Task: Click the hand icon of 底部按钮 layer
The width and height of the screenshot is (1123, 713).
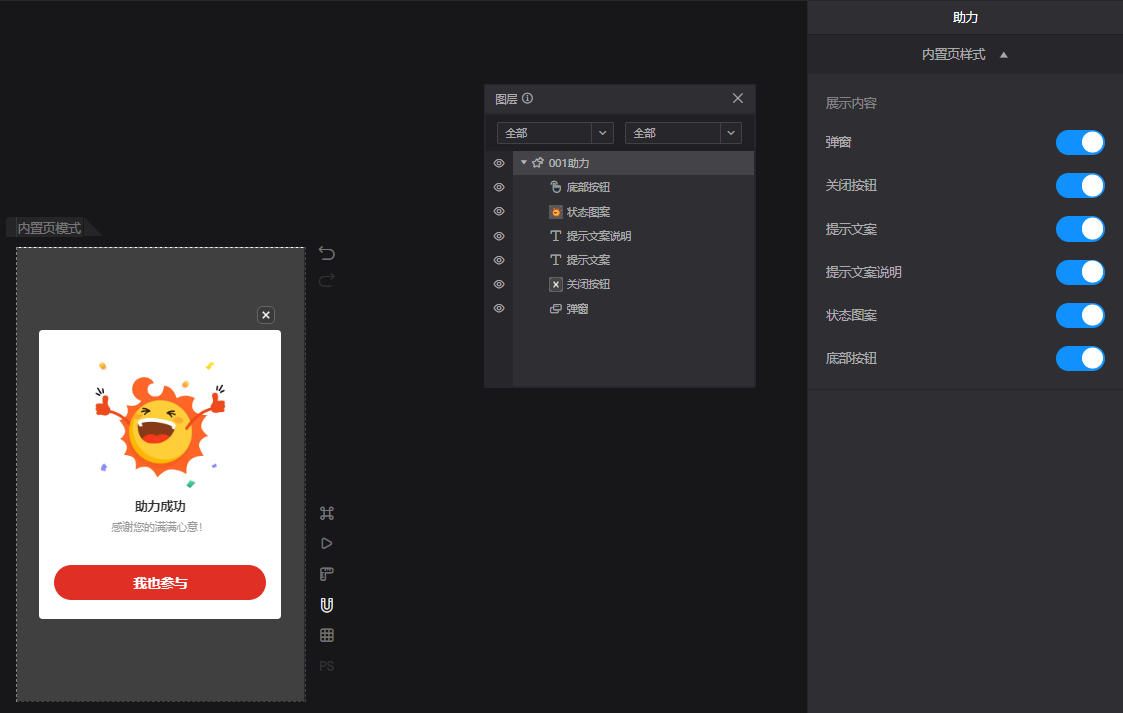Action: (x=556, y=187)
